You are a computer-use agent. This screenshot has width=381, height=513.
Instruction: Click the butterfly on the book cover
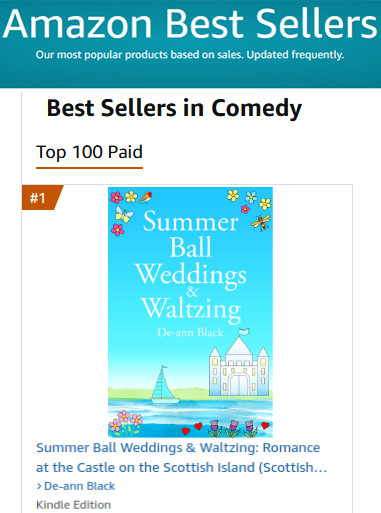point(124,214)
